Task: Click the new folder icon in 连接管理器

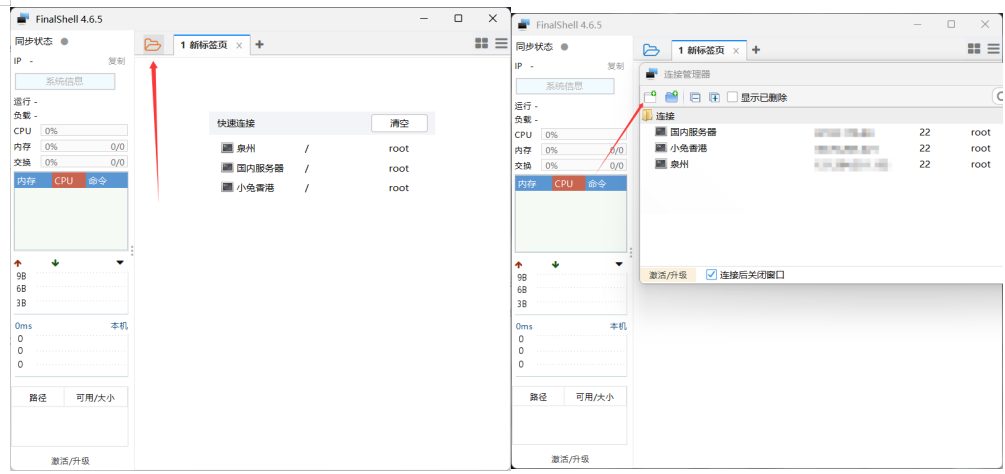Action: (x=672, y=97)
